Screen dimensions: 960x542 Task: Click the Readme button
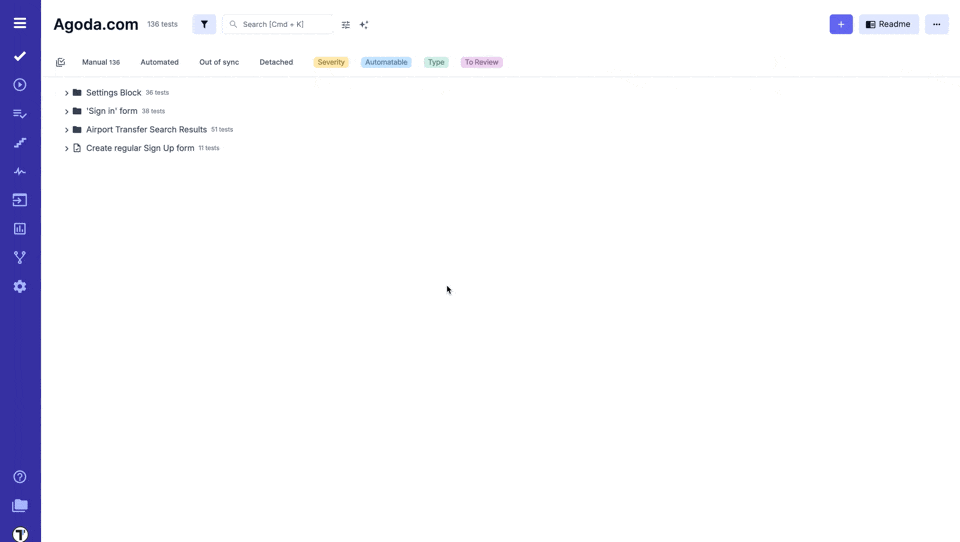point(888,24)
